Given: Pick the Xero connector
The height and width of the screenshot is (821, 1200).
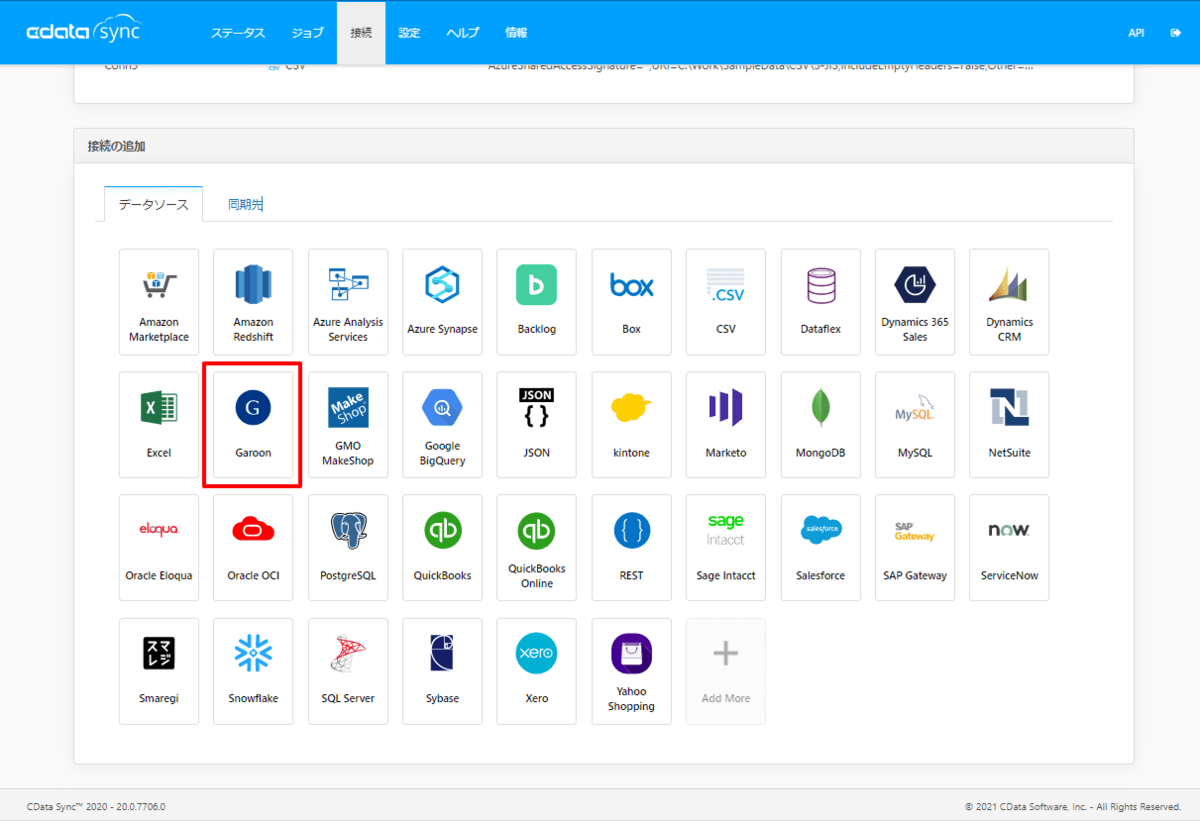Looking at the screenshot, I should (x=537, y=671).
